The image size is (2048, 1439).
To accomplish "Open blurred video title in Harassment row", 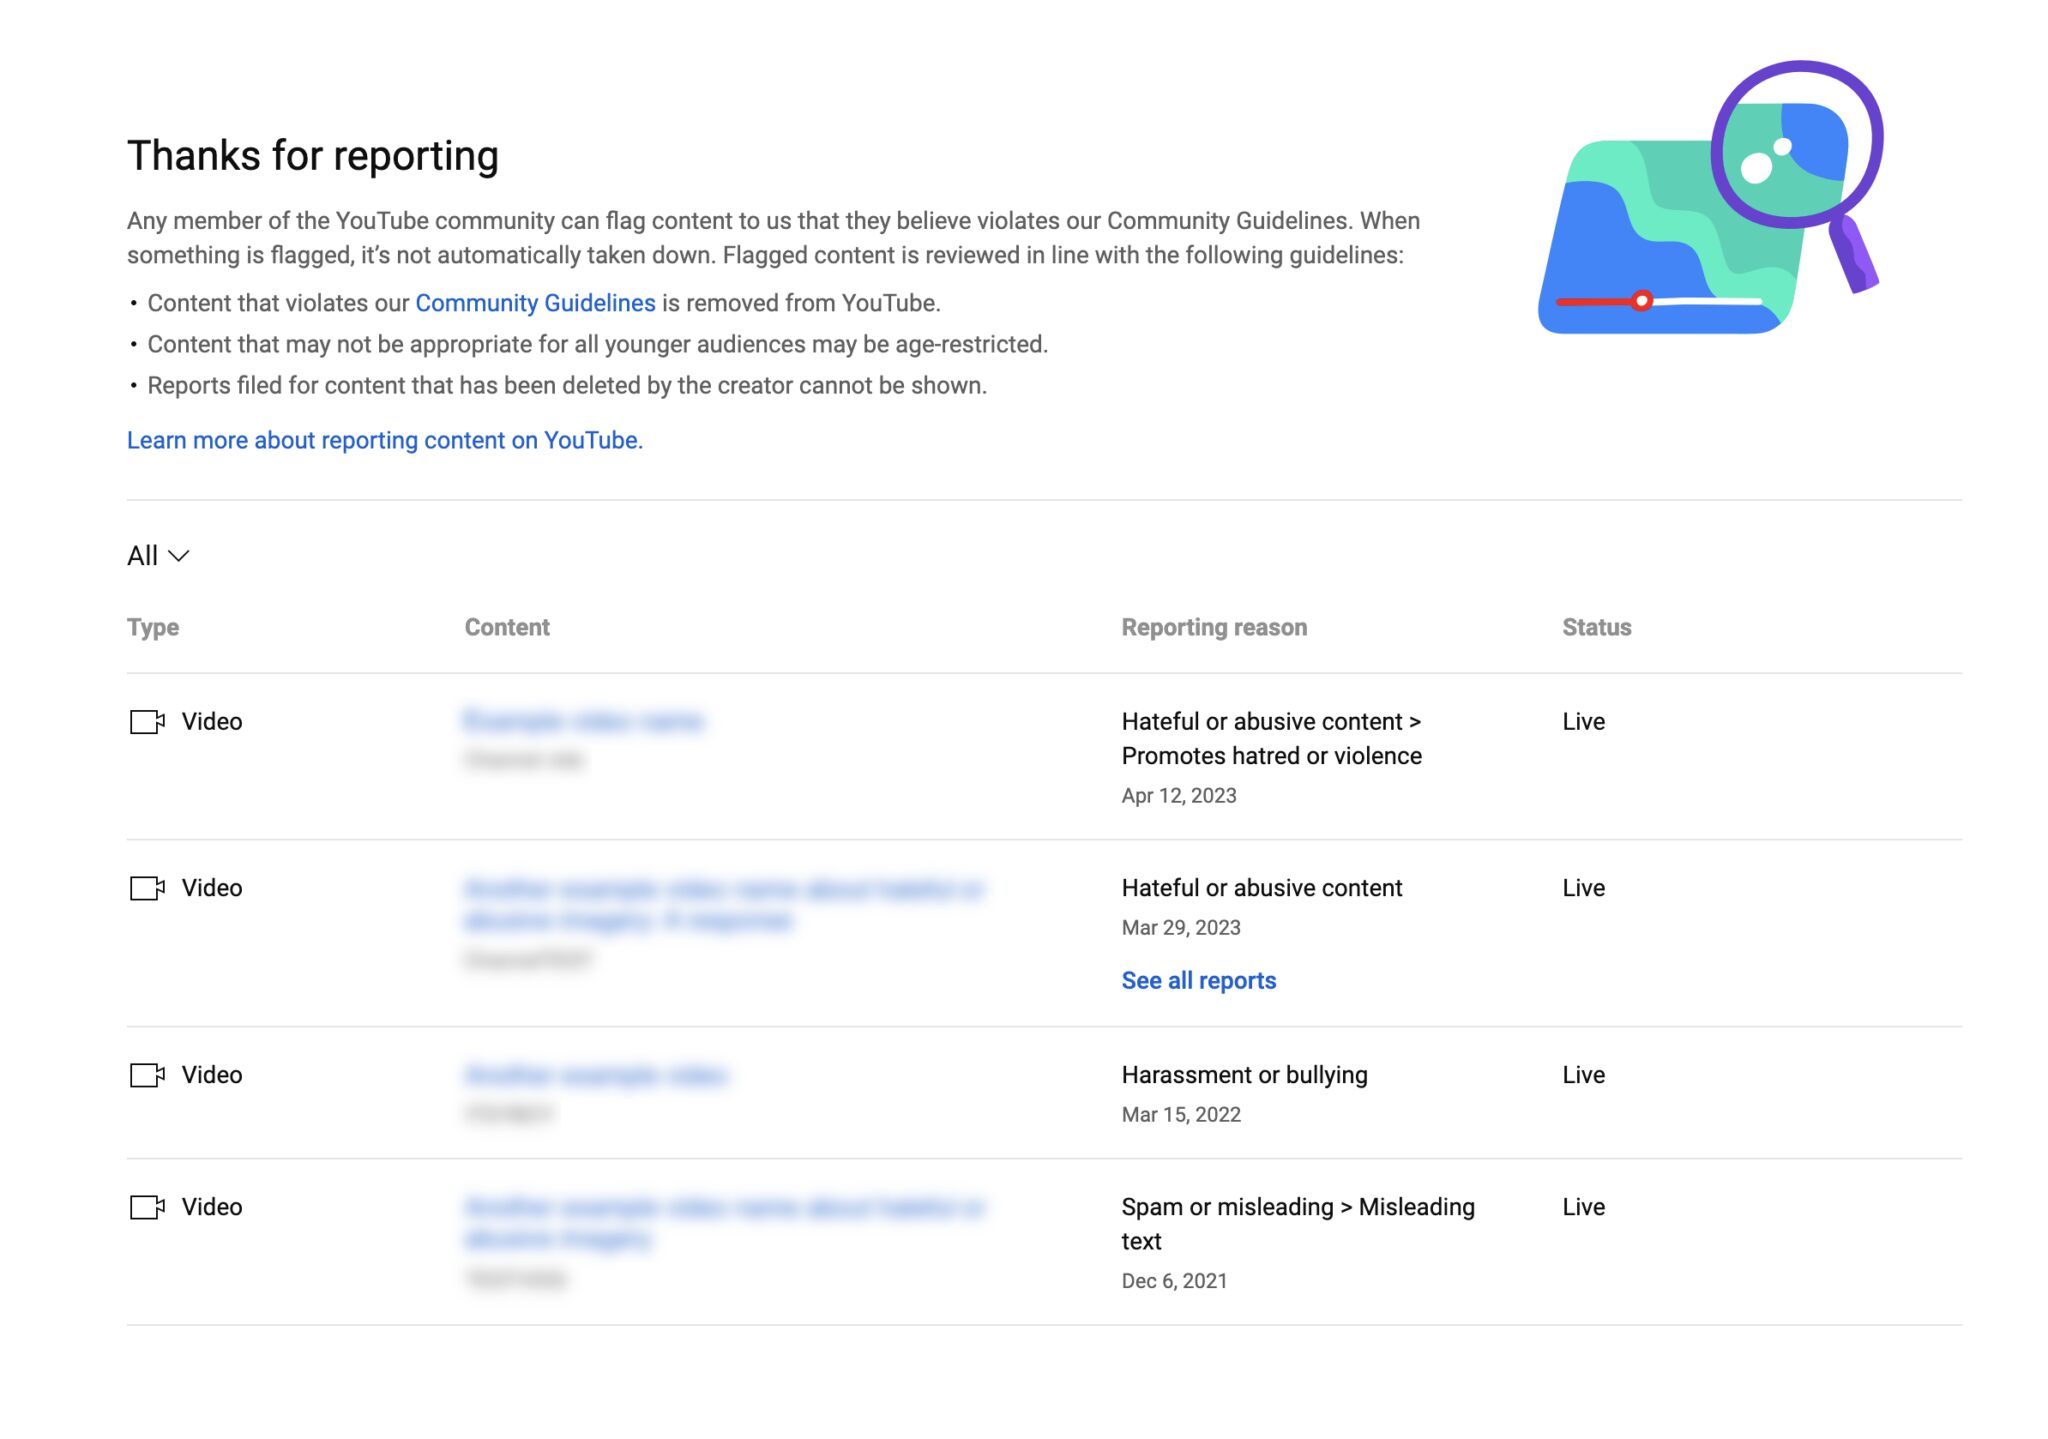I will click(596, 1075).
